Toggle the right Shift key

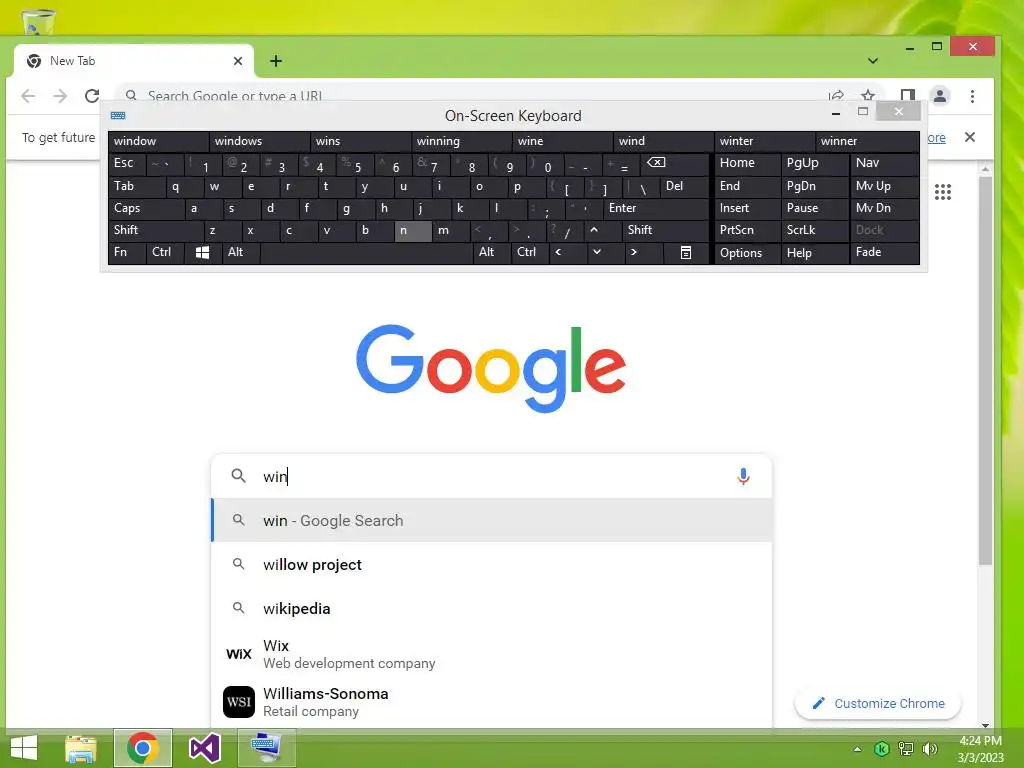coord(665,230)
